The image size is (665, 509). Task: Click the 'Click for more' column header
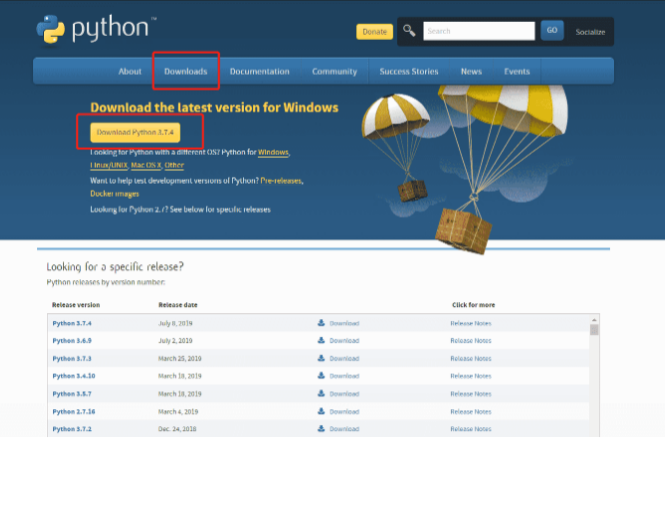[473, 305]
